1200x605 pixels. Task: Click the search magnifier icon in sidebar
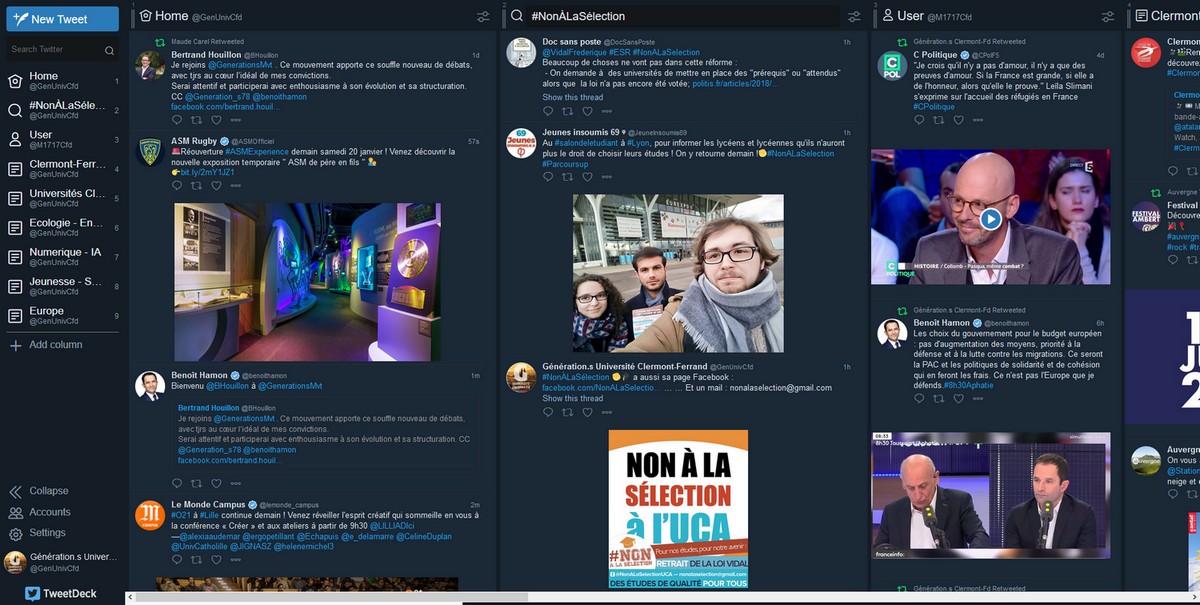pos(109,50)
